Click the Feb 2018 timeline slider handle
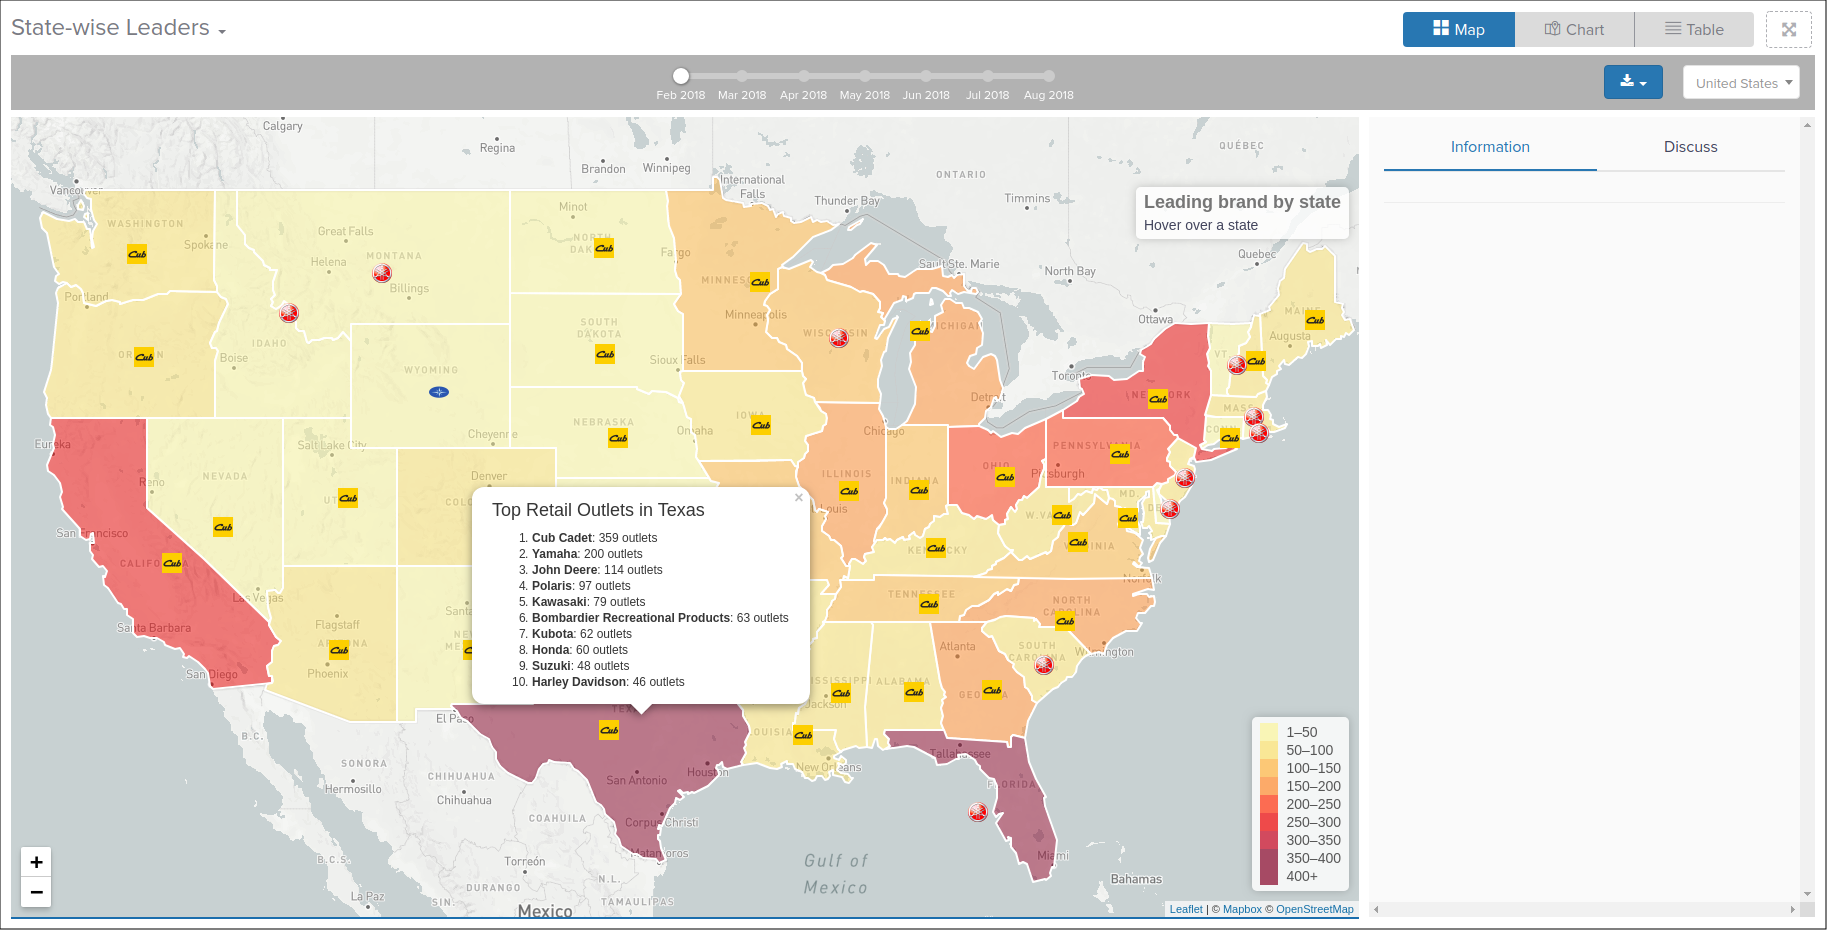The width and height of the screenshot is (1827, 930). (681, 76)
